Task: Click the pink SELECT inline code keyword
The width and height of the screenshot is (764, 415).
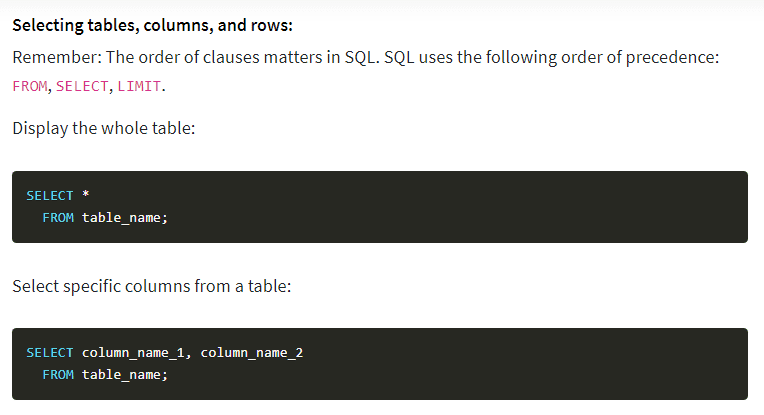Action: pos(82,86)
